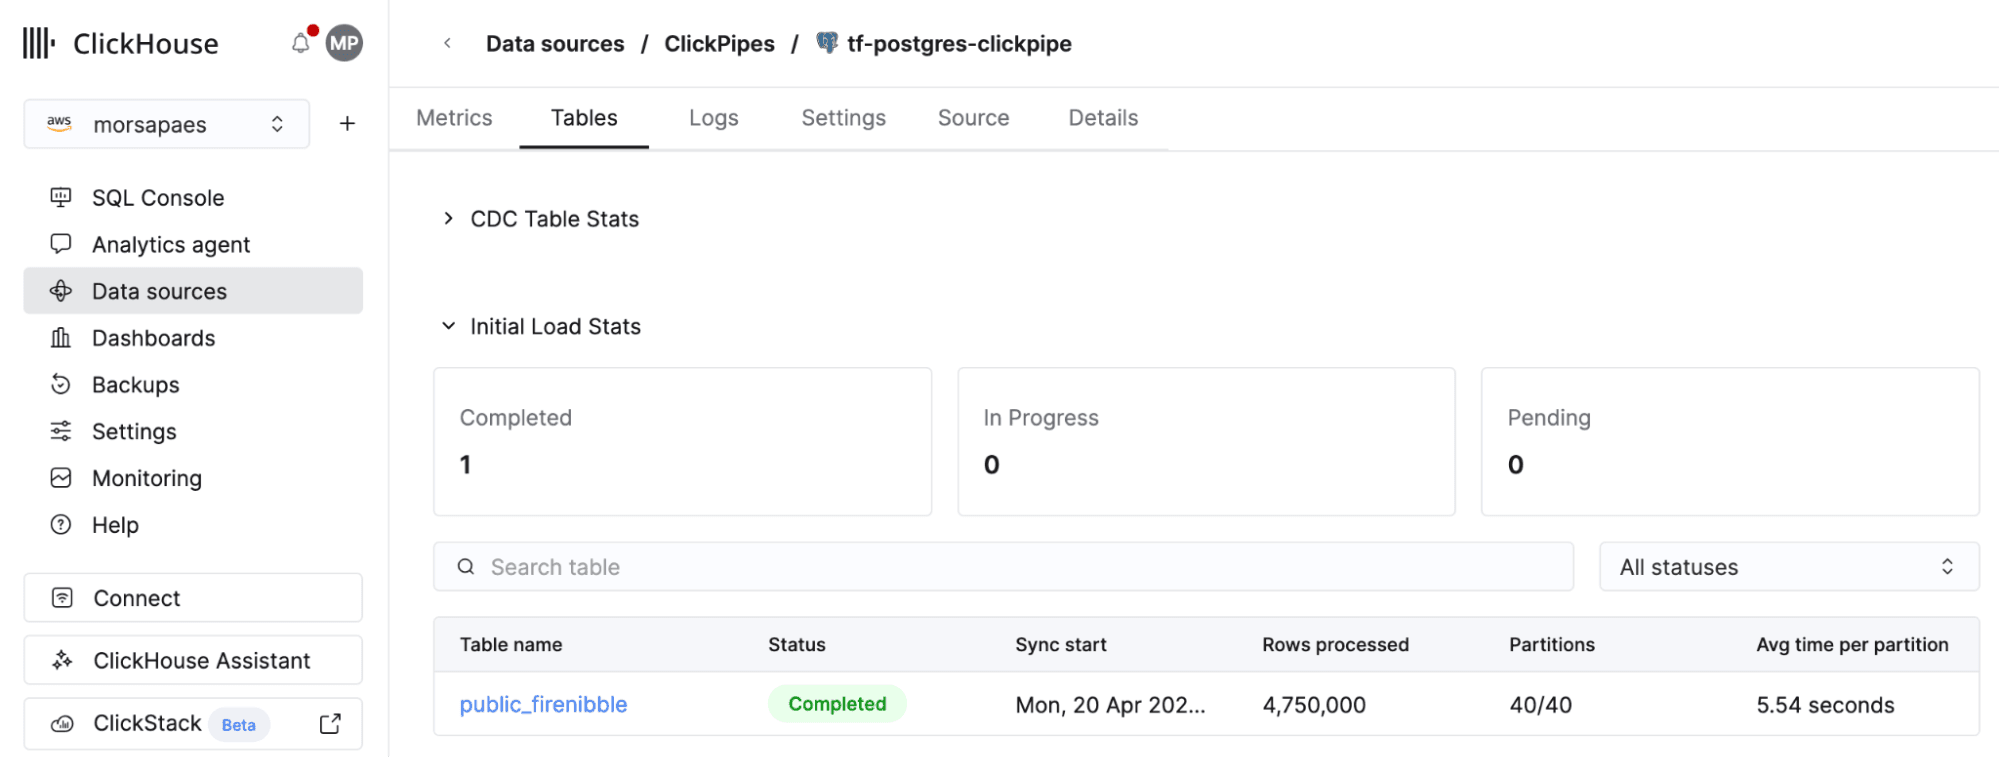Open the Source tab
This screenshot has width=1999, height=758.
(973, 118)
